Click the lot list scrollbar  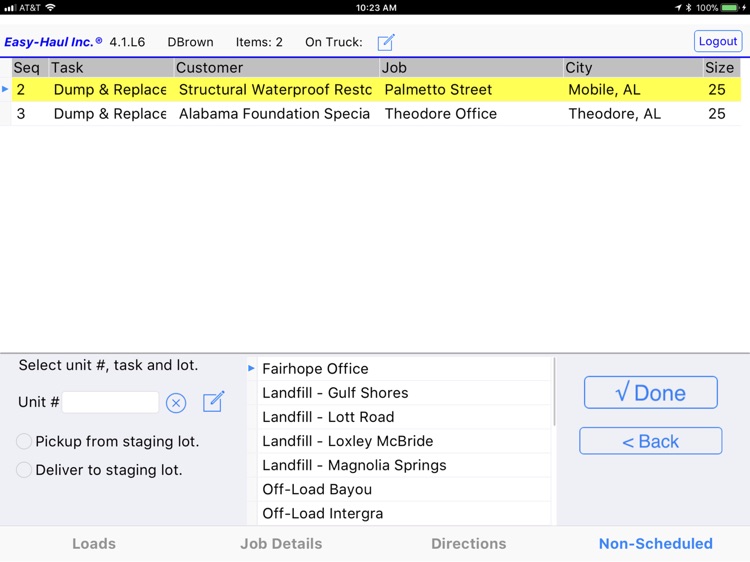pyautogui.click(x=554, y=392)
